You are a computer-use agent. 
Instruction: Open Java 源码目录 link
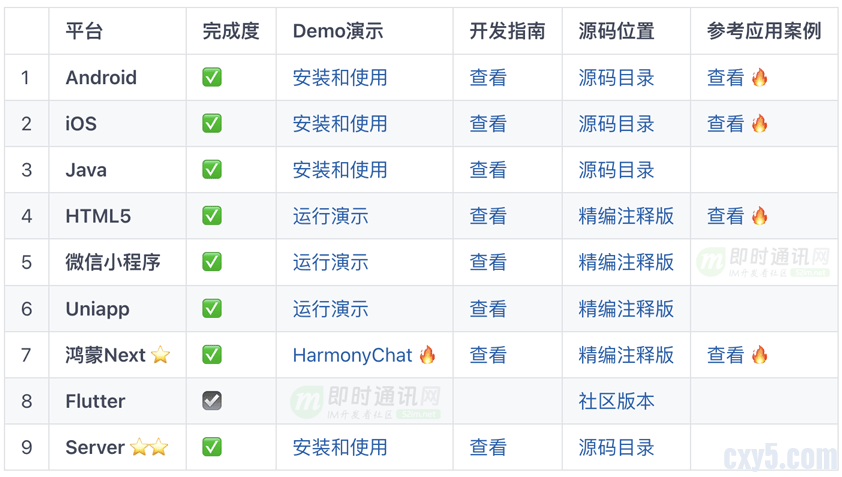[616, 170]
